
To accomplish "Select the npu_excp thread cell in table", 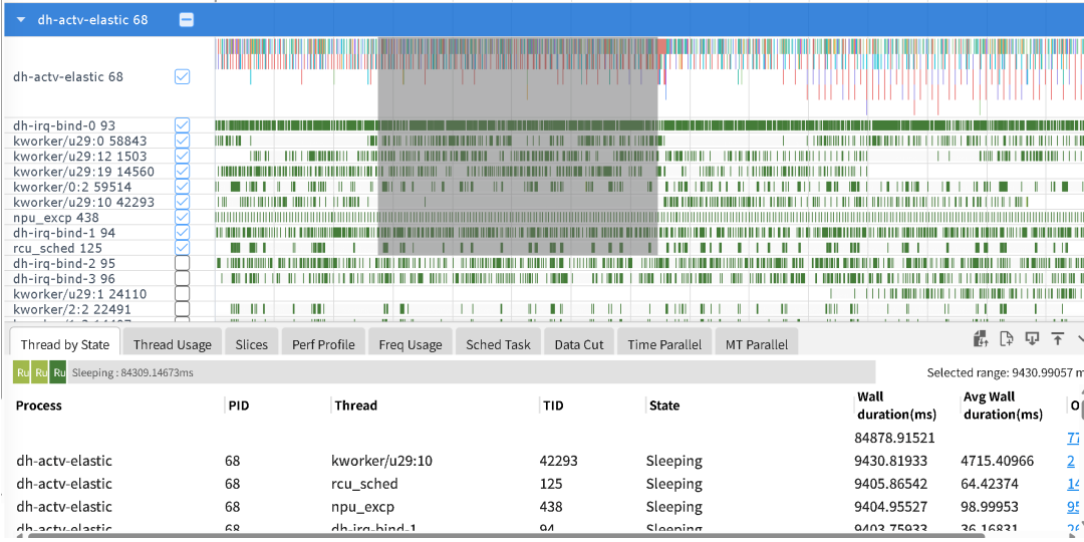I will (364, 507).
